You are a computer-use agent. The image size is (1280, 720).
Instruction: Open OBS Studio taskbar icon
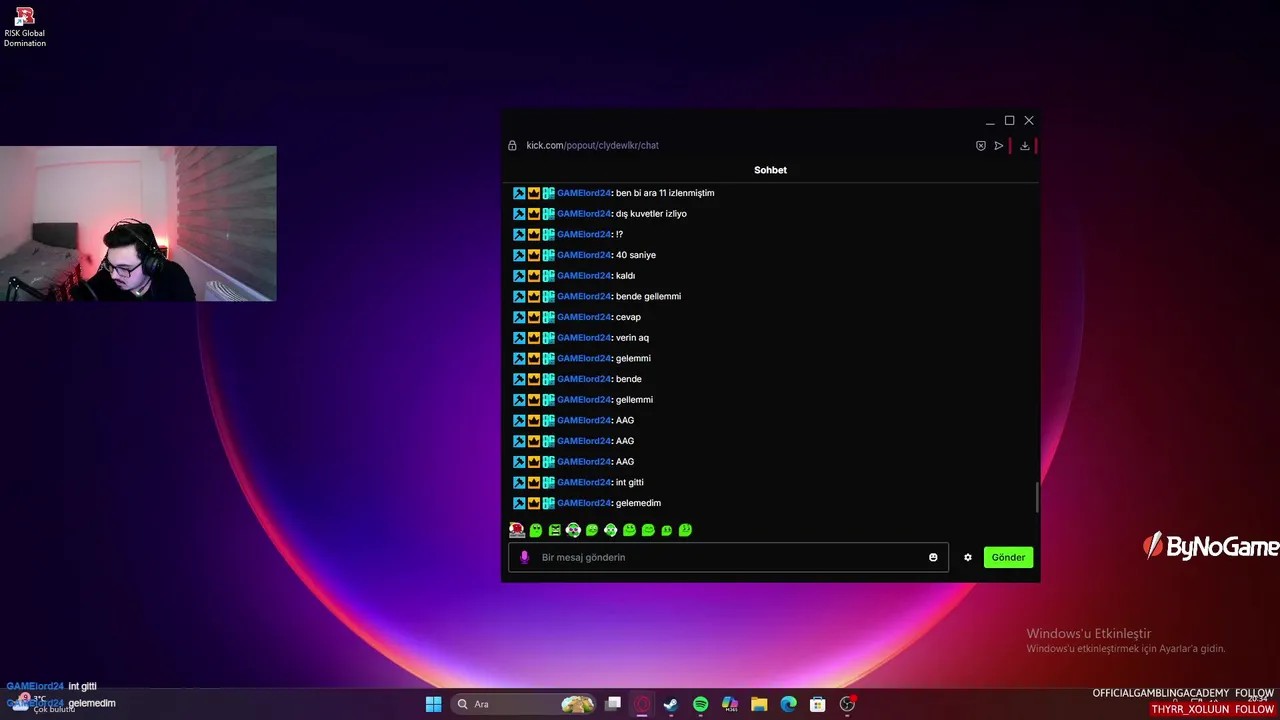847,704
